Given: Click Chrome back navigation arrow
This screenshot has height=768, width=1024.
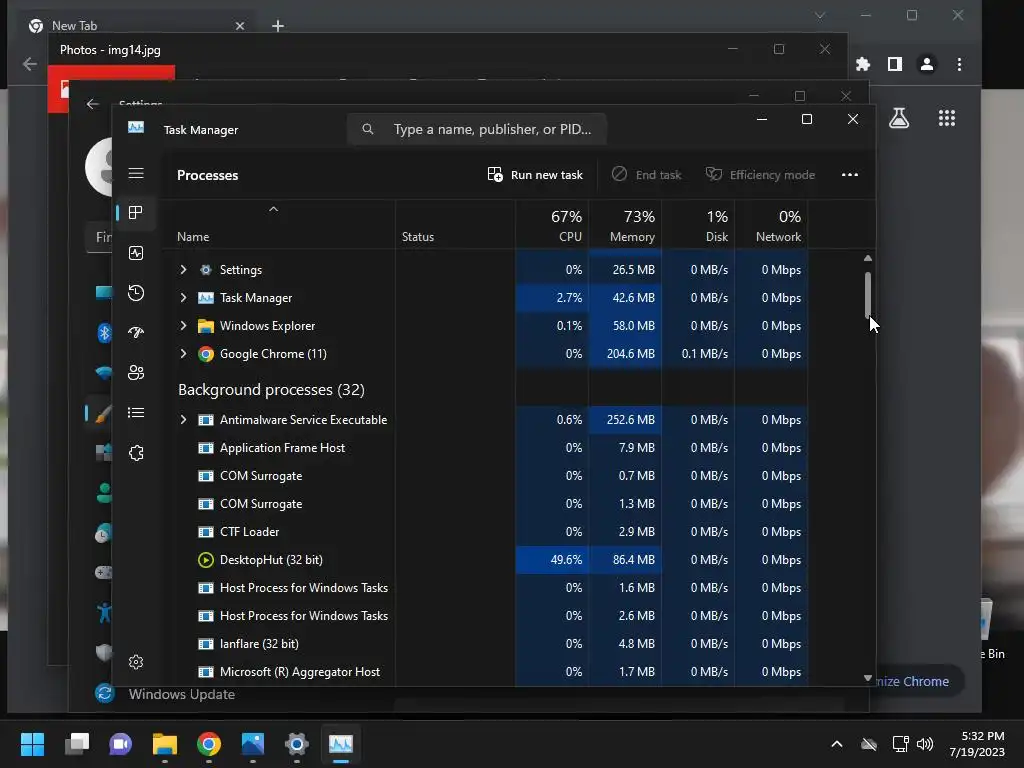Looking at the screenshot, I should click(x=29, y=64).
